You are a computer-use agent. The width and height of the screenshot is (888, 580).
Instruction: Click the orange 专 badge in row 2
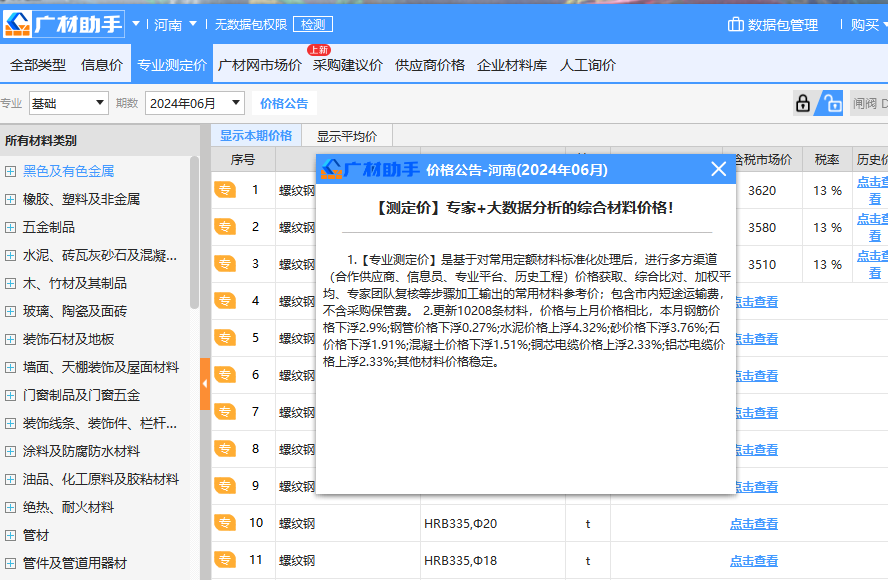(225, 227)
